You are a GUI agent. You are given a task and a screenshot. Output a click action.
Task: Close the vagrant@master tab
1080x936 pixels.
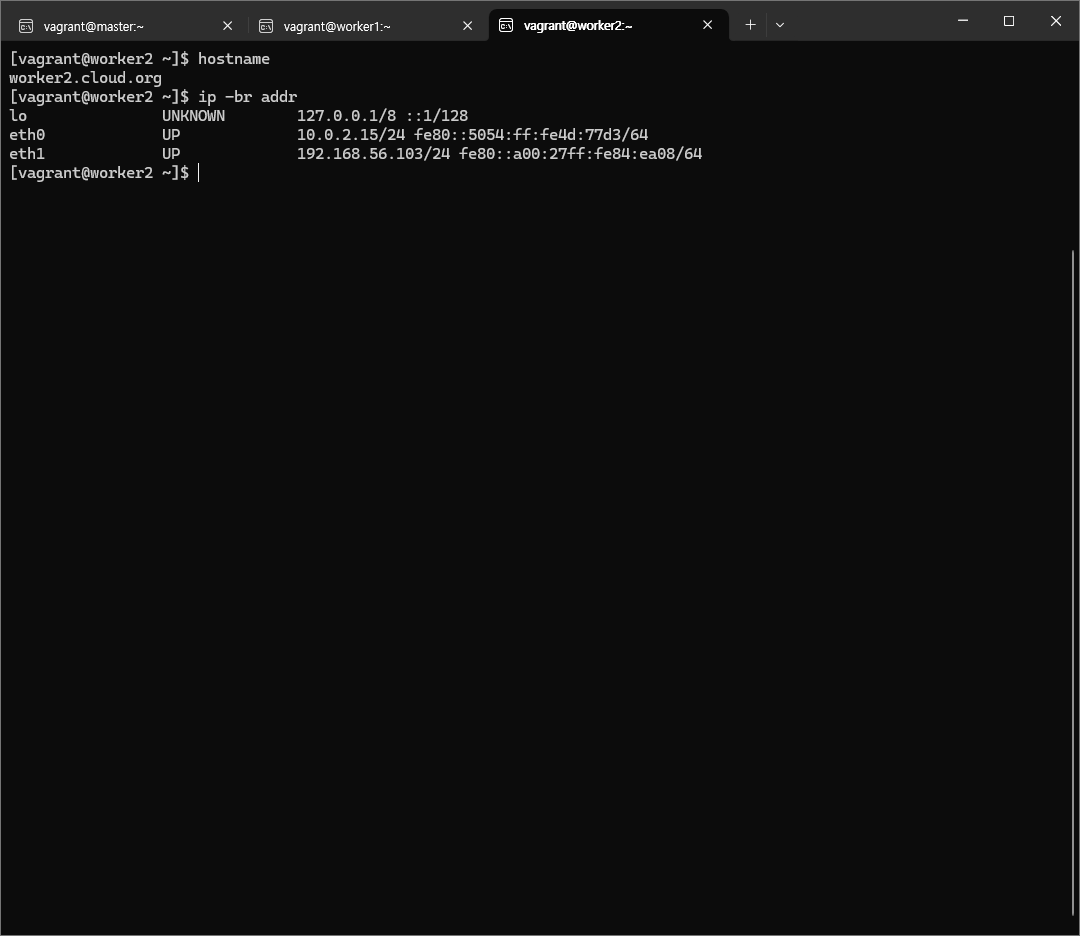click(x=227, y=26)
